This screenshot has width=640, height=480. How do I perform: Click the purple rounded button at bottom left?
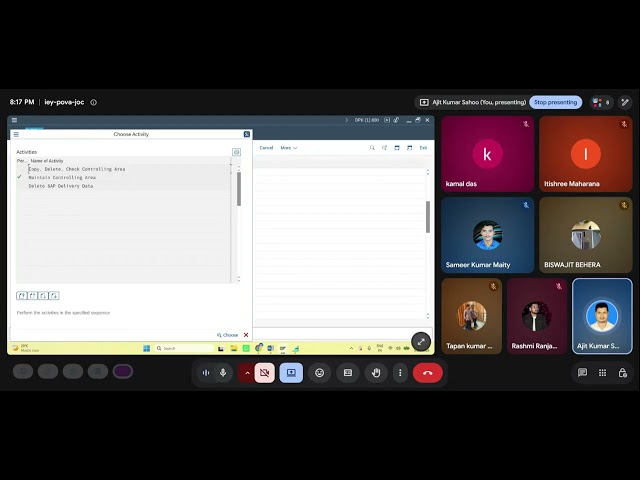[x=123, y=371]
